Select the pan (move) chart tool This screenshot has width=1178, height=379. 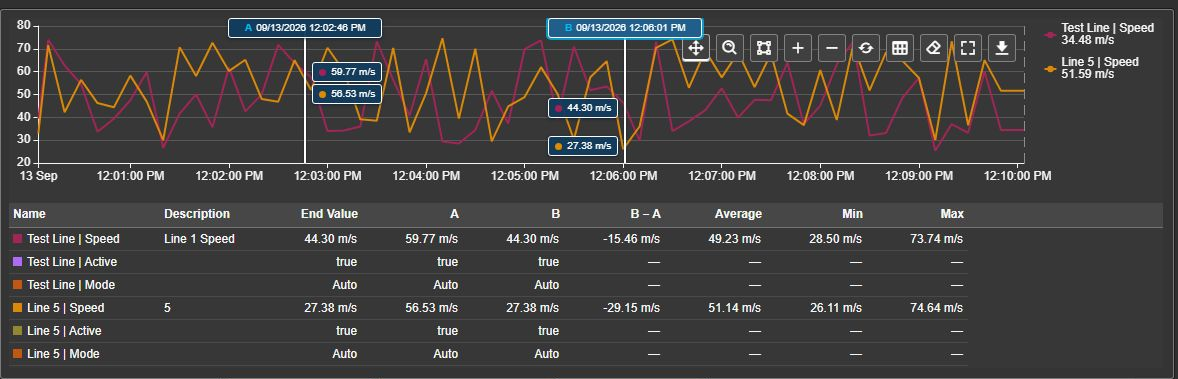coord(696,48)
